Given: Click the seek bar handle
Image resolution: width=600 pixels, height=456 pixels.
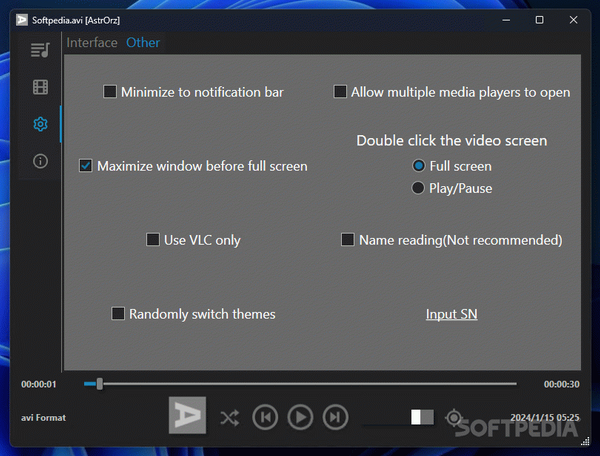Looking at the screenshot, I should (99, 384).
